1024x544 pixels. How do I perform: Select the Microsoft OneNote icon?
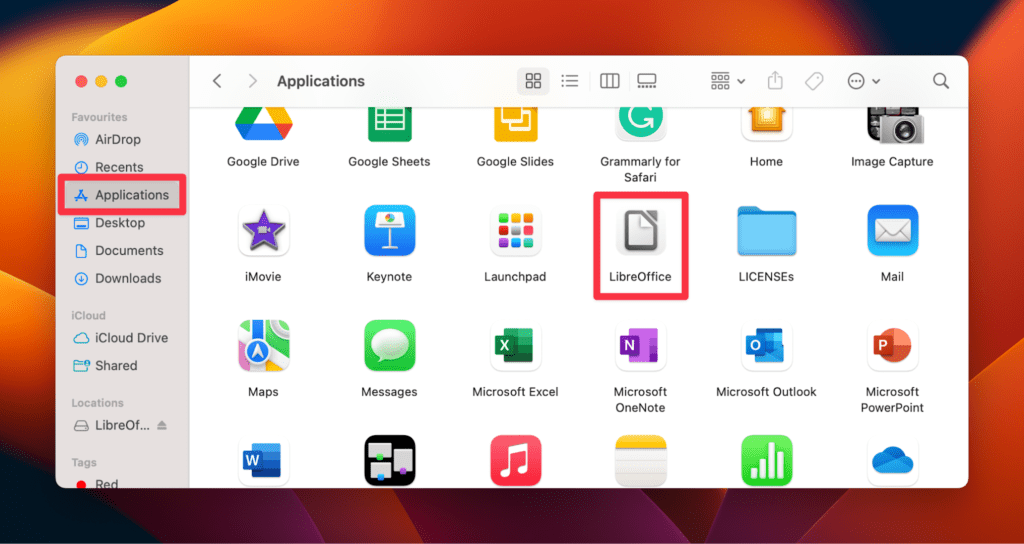point(640,345)
